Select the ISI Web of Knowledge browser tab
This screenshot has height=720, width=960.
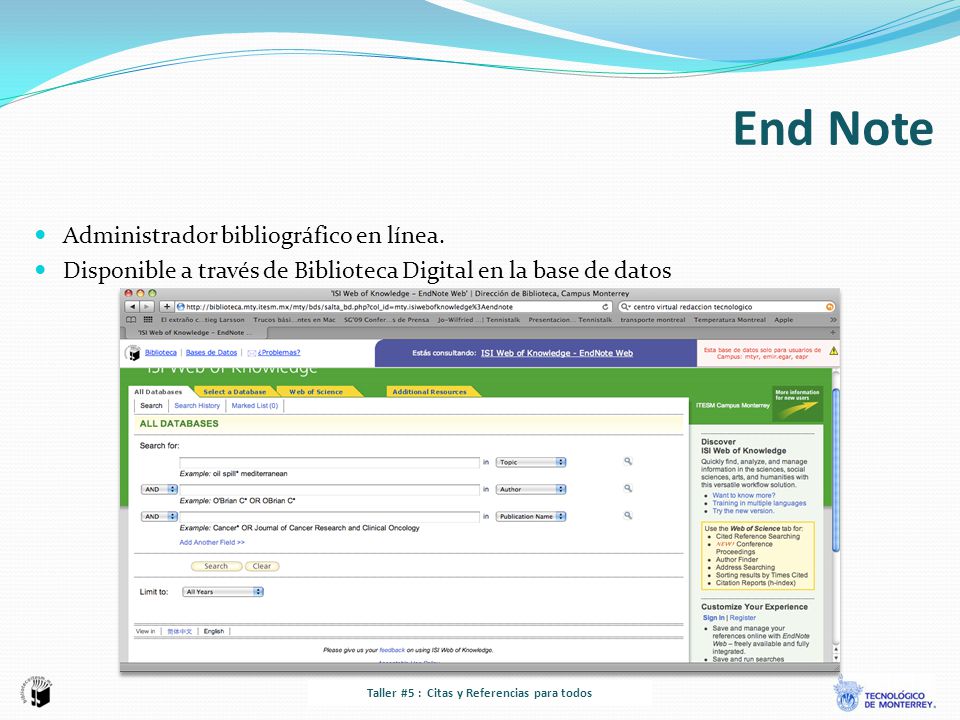pos(195,332)
